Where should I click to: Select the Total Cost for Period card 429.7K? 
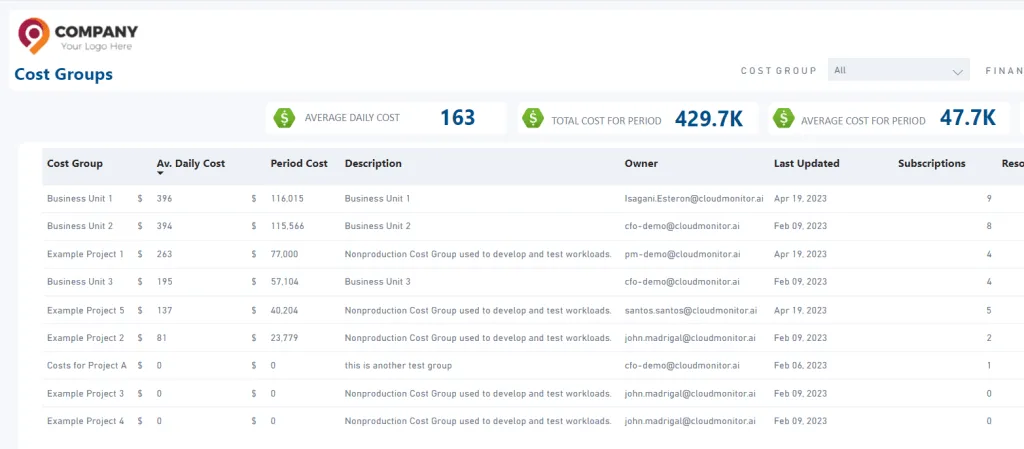point(638,118)
